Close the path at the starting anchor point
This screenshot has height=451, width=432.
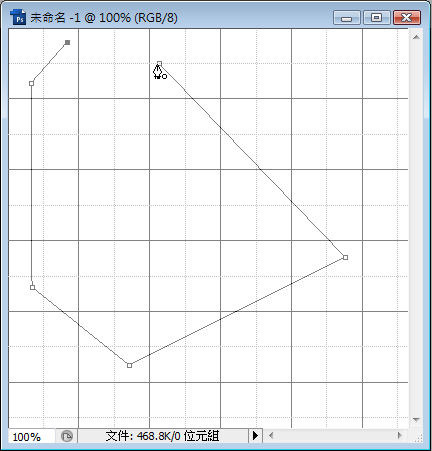[x=159, y=63]
